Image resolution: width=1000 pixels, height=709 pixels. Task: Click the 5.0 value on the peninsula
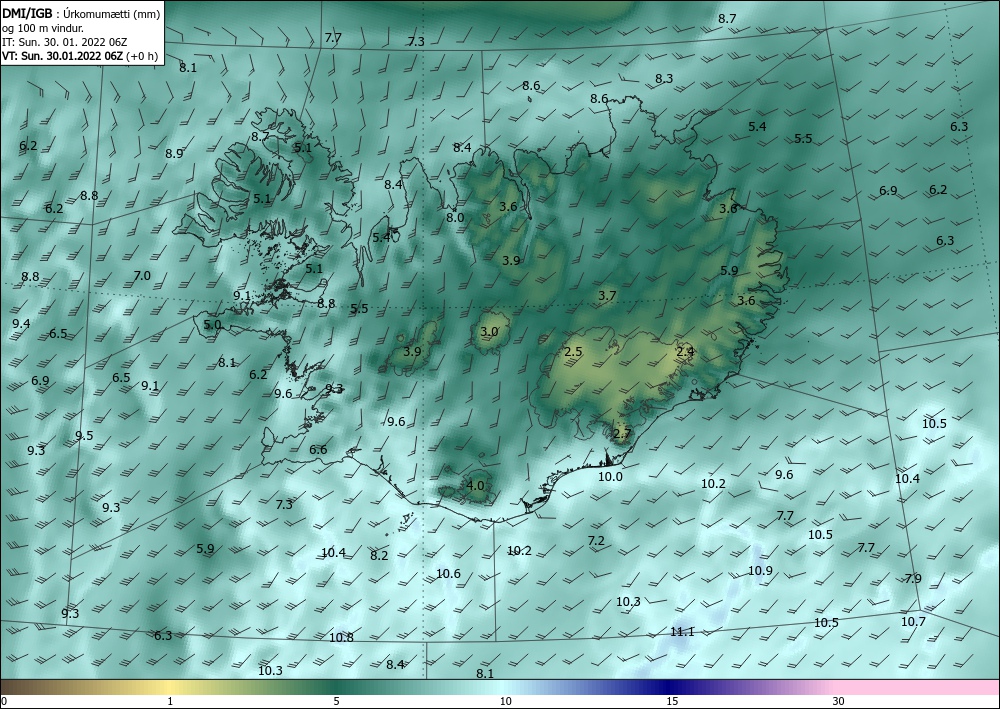[x=212, y=325]
